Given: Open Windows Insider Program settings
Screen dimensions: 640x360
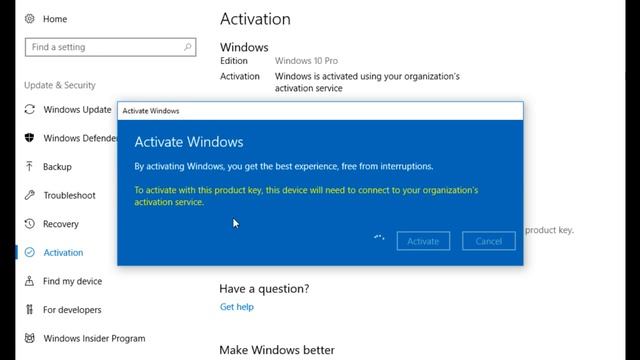Looking at the screenshot, I should coord(94,338).
